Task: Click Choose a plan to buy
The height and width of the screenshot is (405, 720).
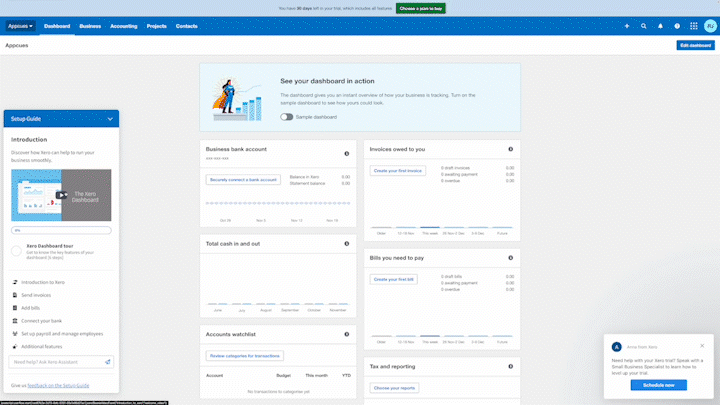Action: 421,8
